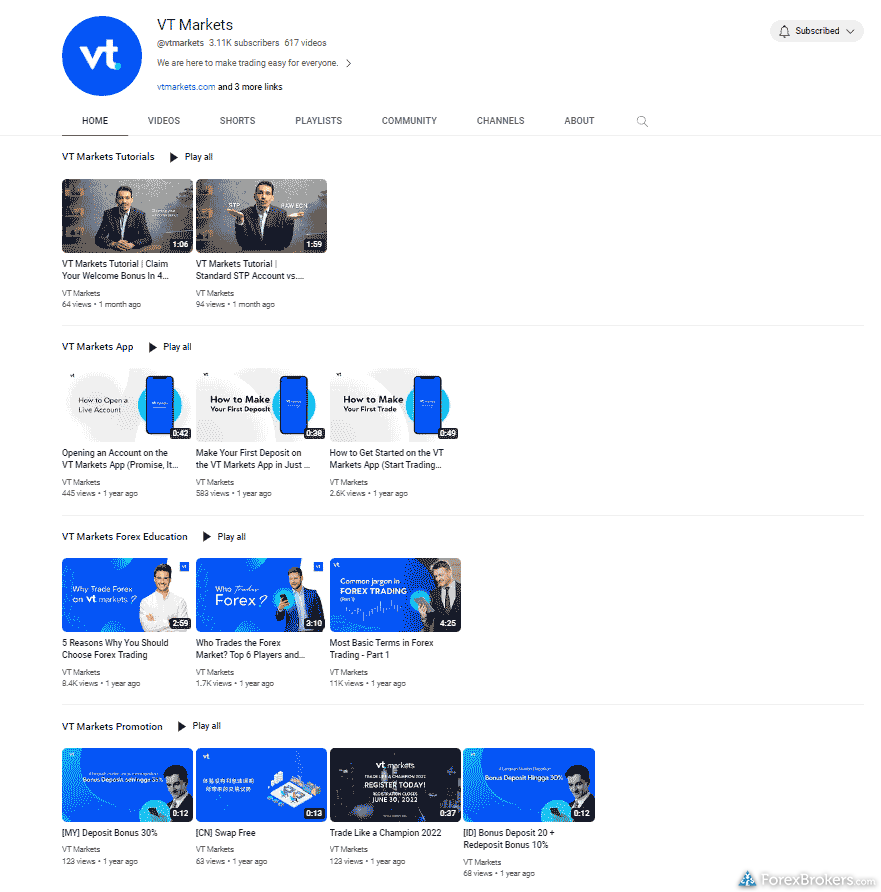Play the [MY] Deposit Bonus 30% thumbnail
Screen dimensions: 881x892
tap(127, 785)
